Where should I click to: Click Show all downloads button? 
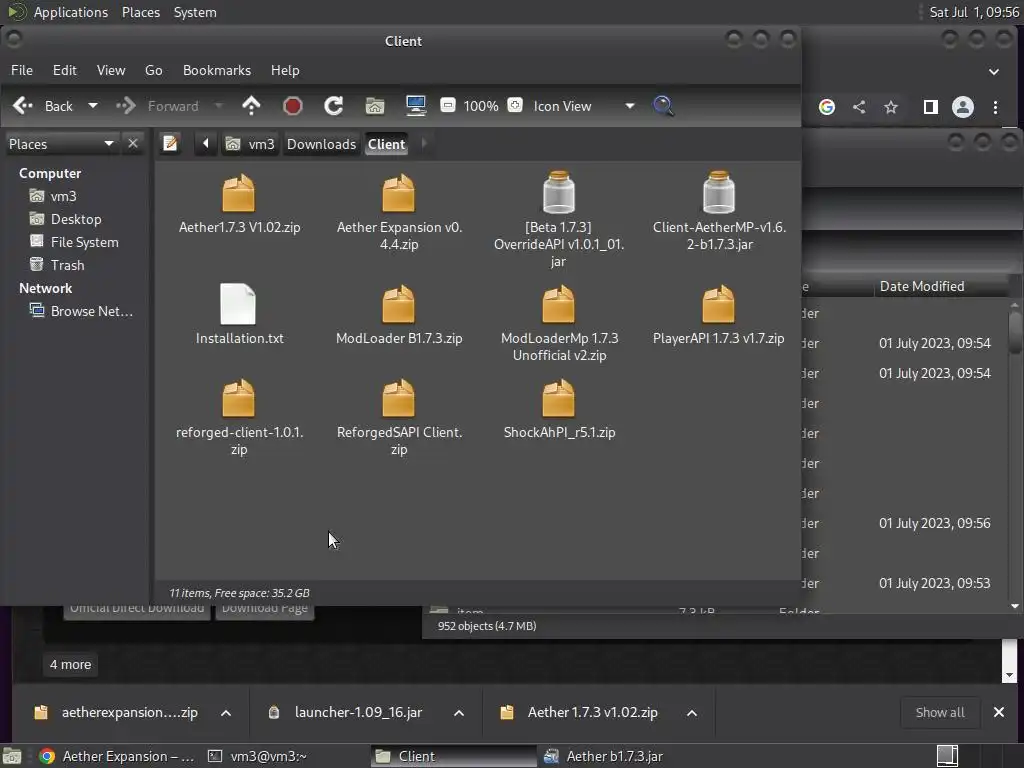coord(940,712)
